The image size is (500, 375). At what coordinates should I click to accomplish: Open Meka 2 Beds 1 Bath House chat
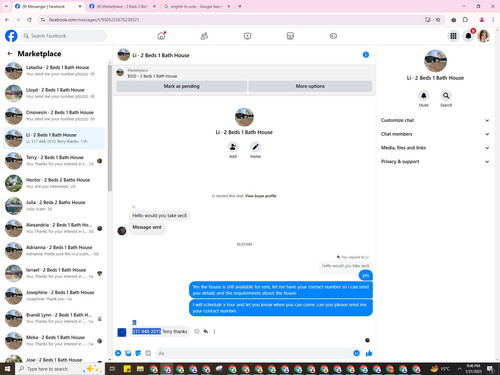(54, 341)
